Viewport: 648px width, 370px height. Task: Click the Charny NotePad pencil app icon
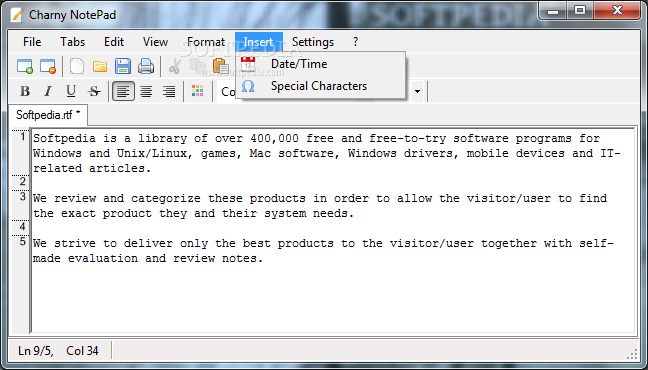(17, 15)
